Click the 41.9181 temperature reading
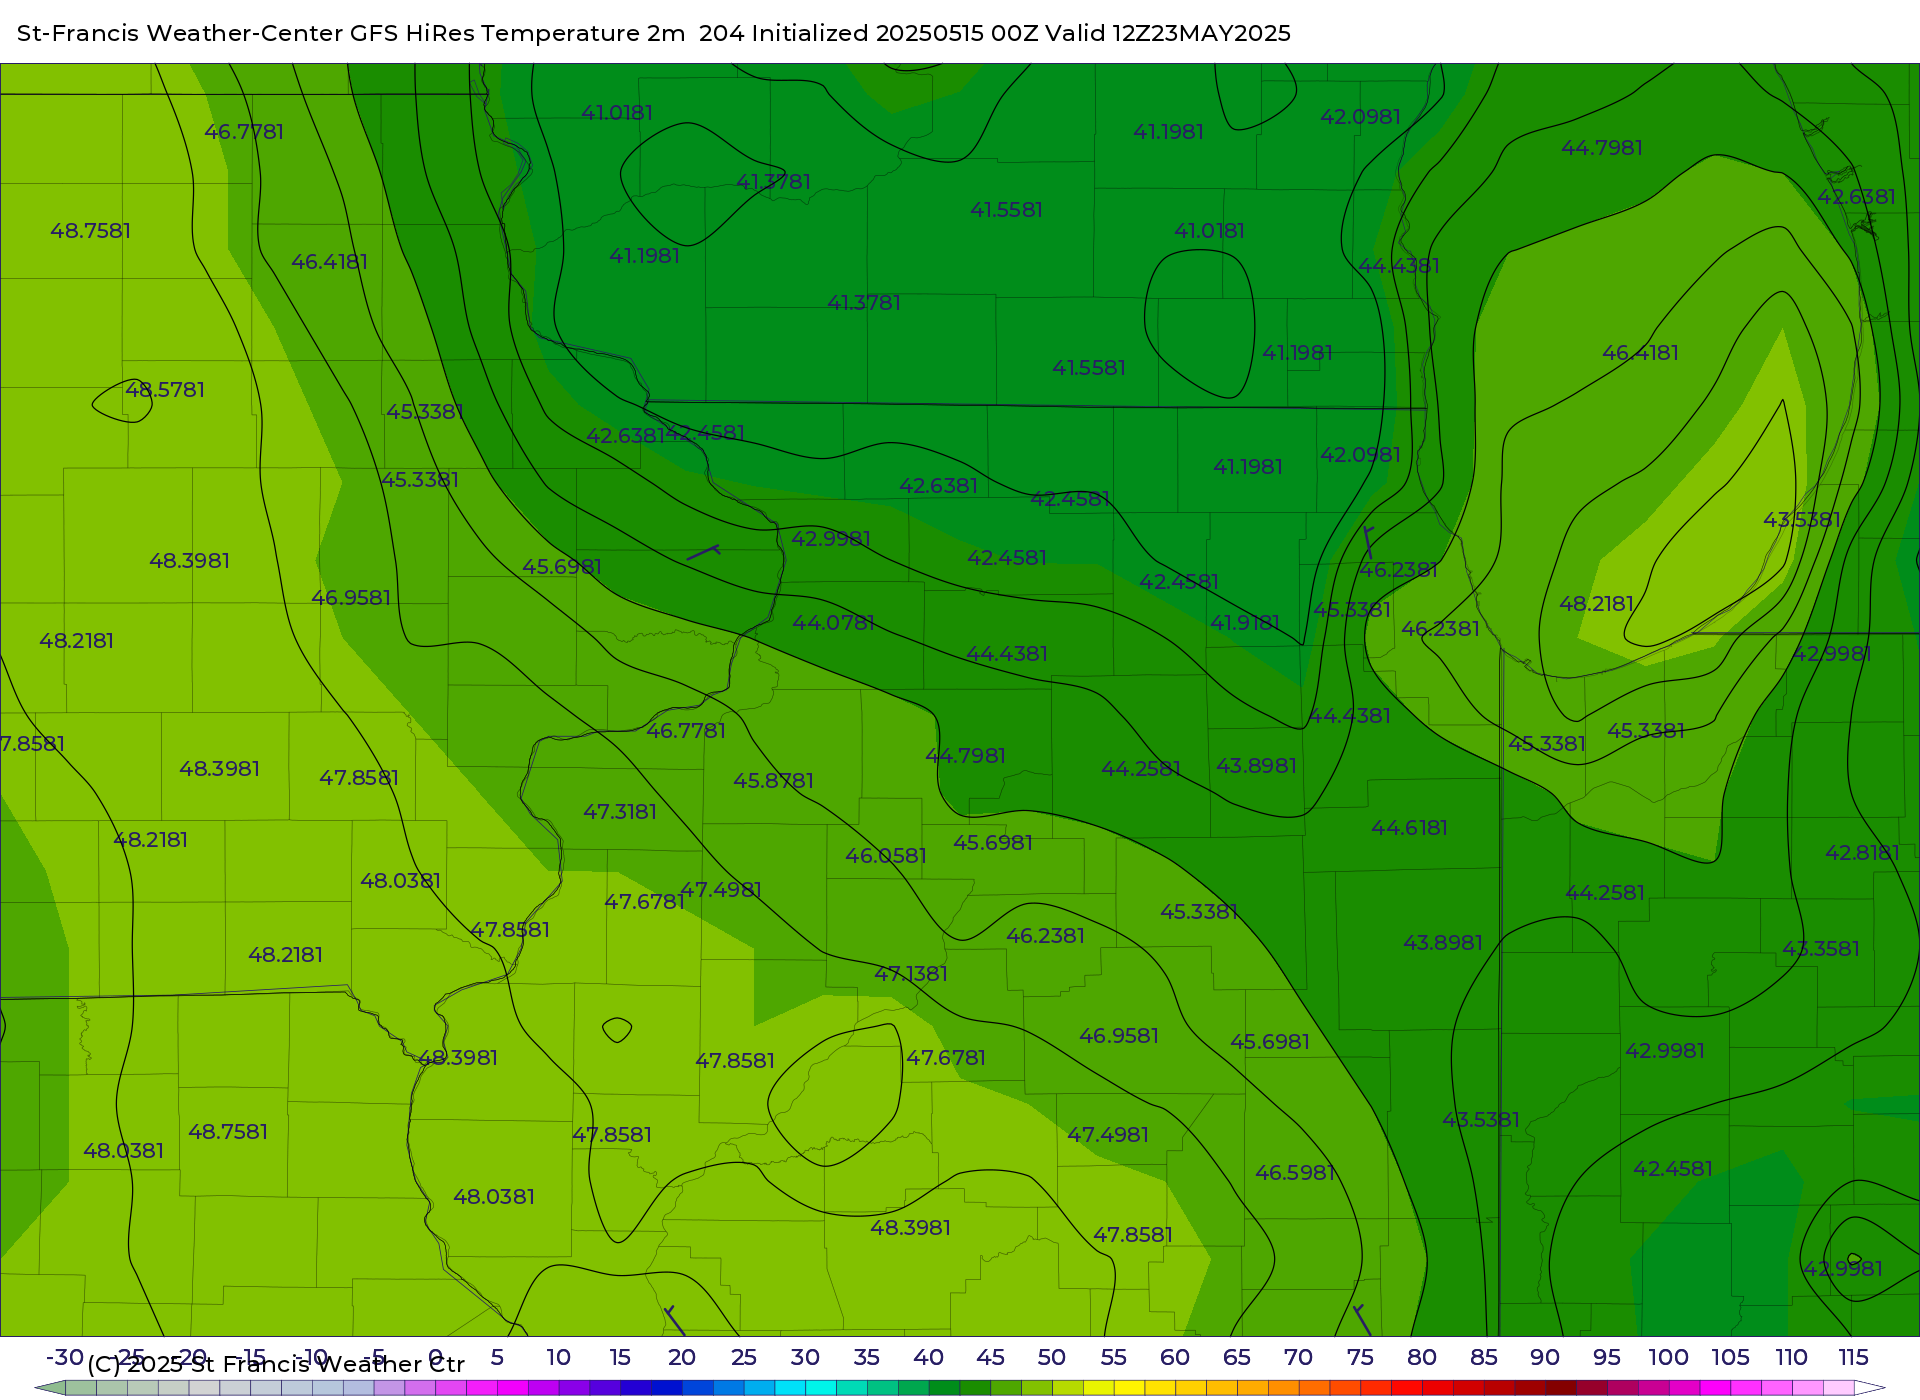Screen dimensions: 1920x1400 [1245, 623]
